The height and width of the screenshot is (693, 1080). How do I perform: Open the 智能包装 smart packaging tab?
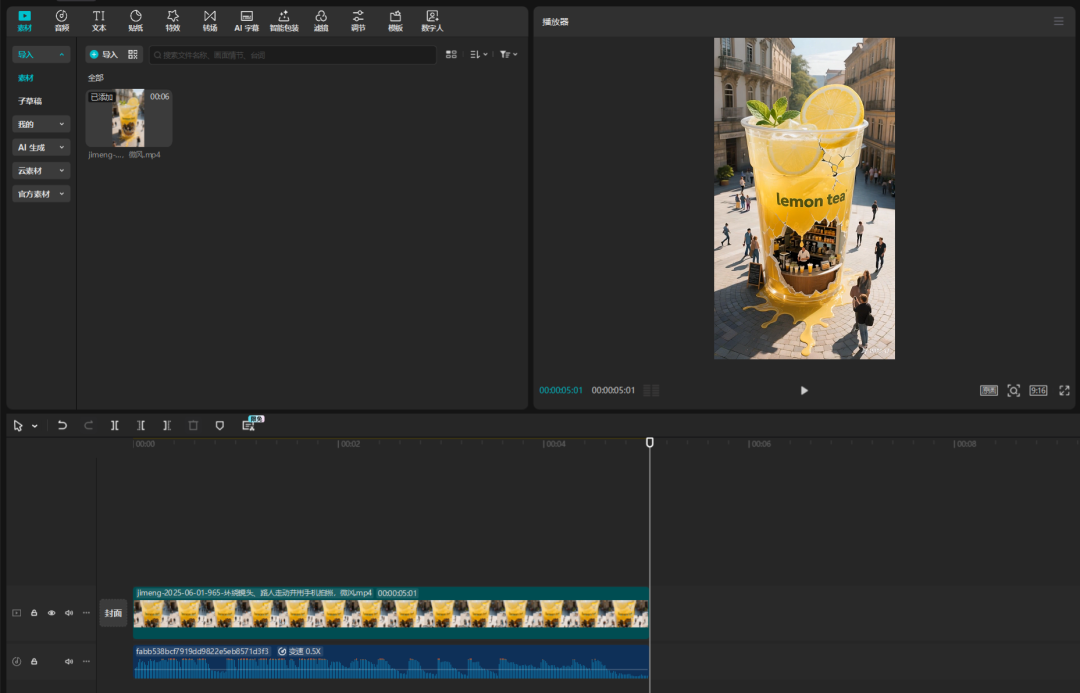[x=284, y=21]
